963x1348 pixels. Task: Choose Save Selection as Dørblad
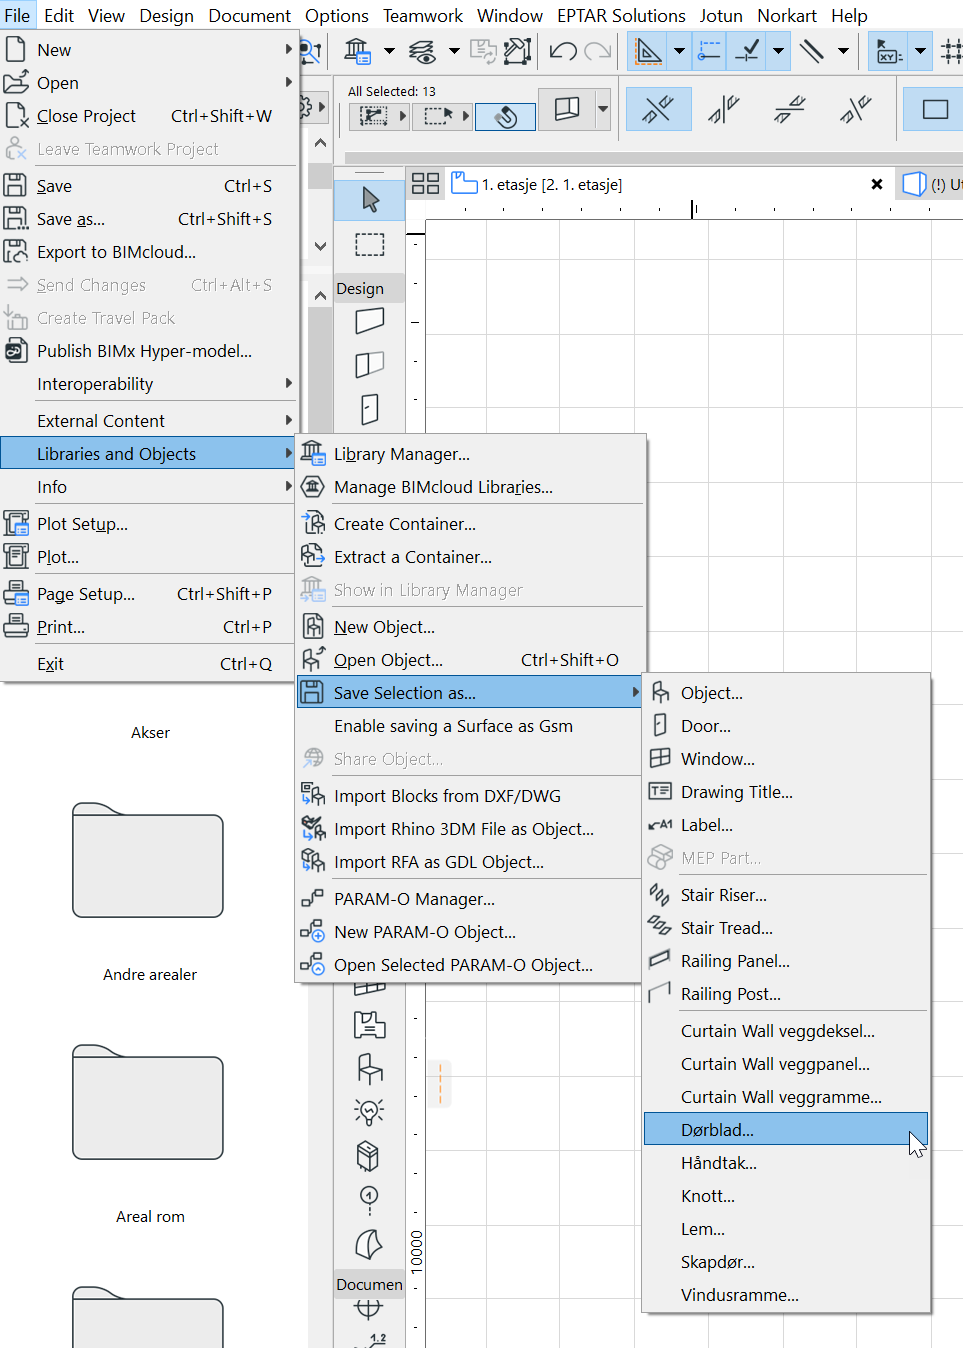(785, 1130)
